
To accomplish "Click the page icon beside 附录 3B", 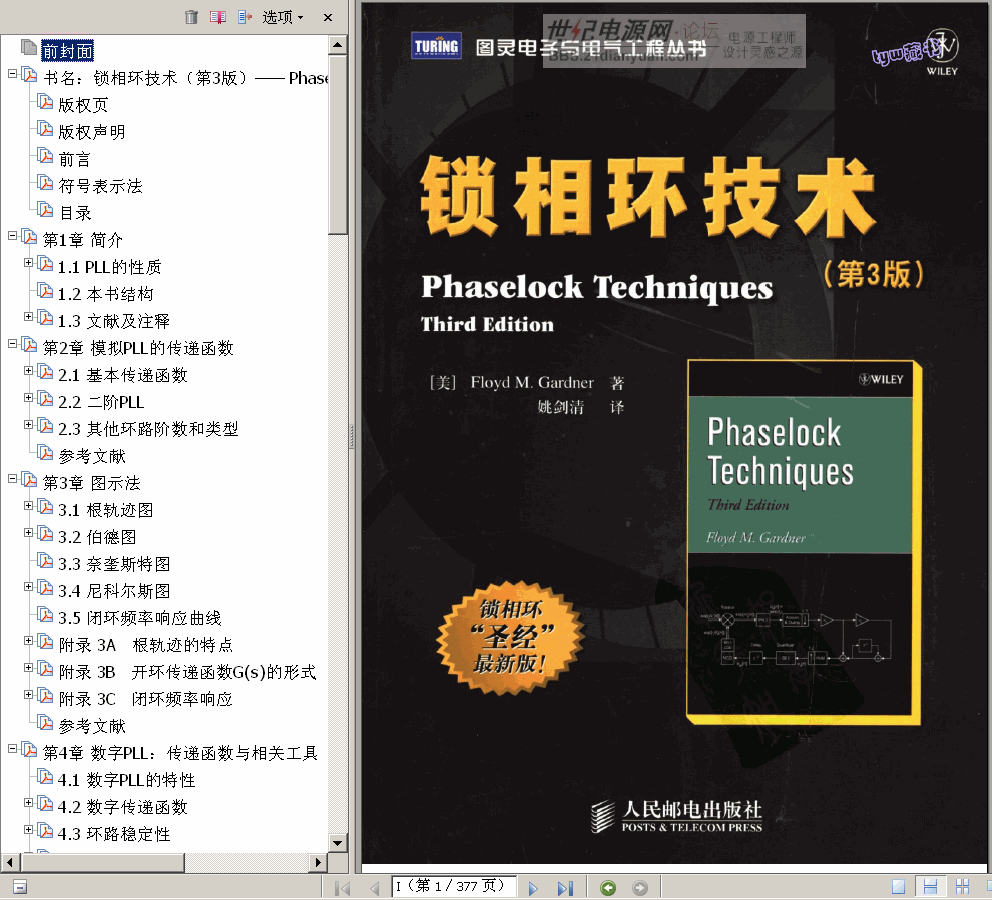I will pos(45,668).
